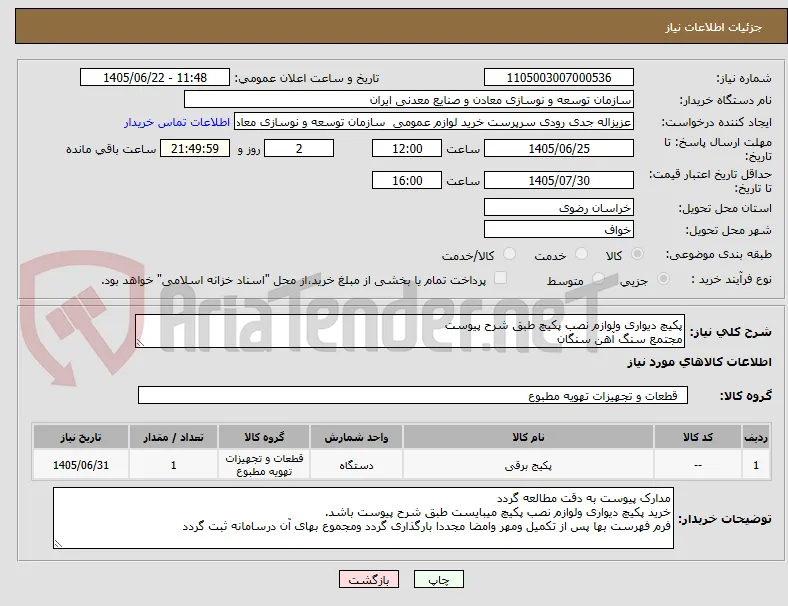The image size is (788, 606).
Task: Click the buyer notes textarea
Action: point(363,518)
